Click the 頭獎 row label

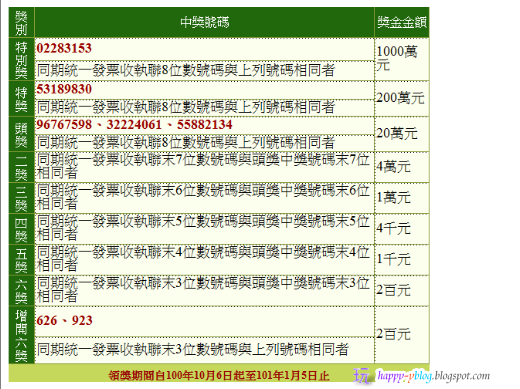pyautogui.click(x=21, y=135)
